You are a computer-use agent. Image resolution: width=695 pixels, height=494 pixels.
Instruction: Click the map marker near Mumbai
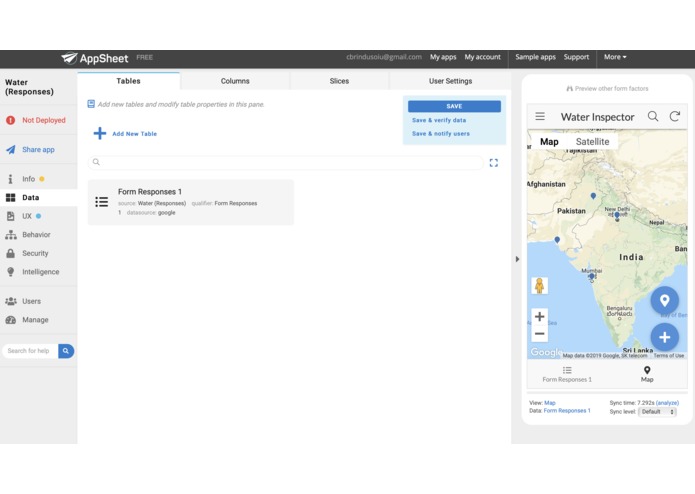pyautogui.click(x=591, y=276)
